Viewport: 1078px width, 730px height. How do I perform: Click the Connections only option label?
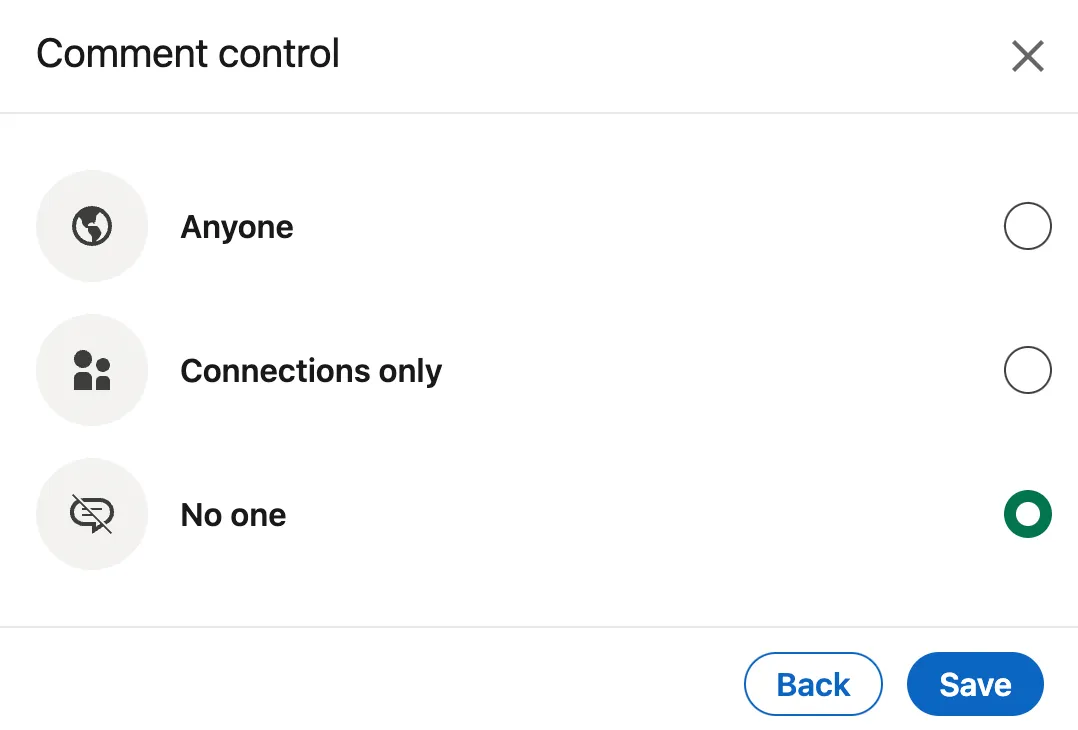pyautogui.click(x=311, y=372)
